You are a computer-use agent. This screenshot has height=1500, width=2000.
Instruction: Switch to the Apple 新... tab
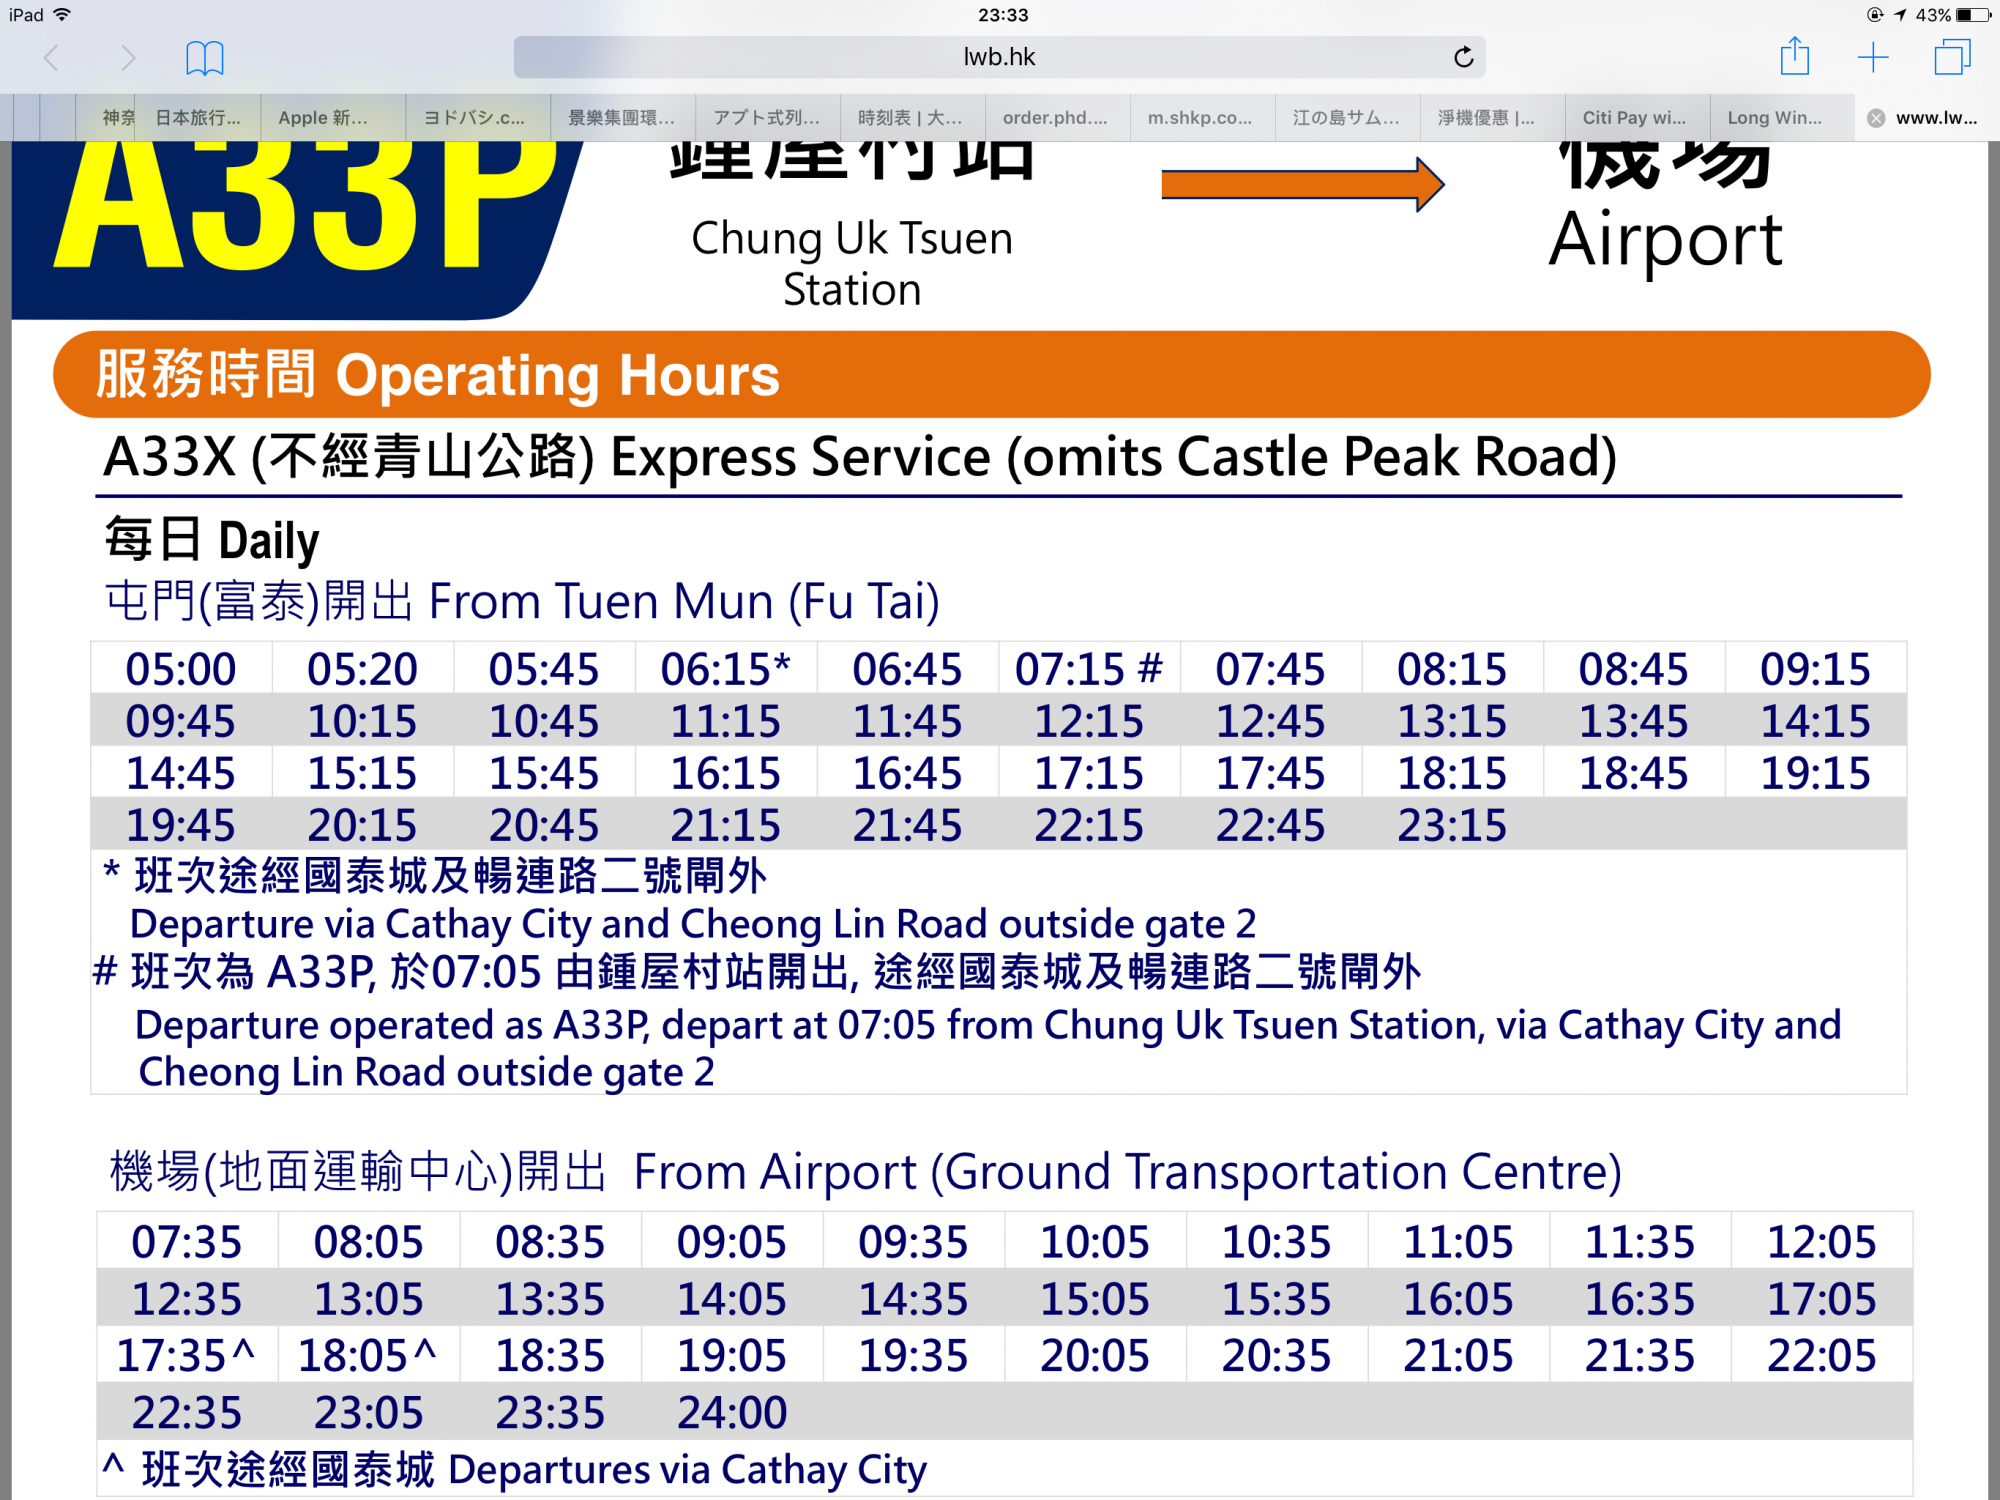pyautogui.click(x=323, y=118)
